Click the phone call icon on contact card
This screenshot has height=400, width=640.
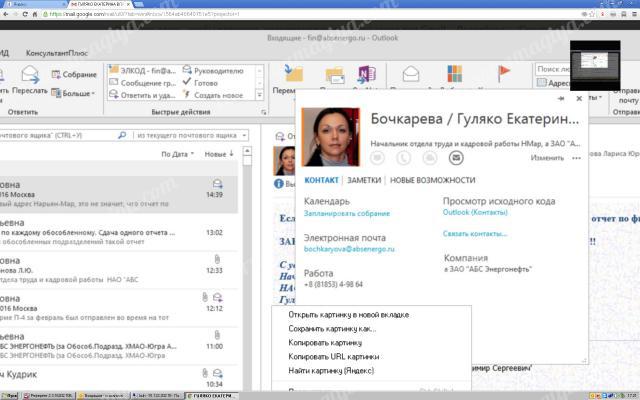(403, 158)
